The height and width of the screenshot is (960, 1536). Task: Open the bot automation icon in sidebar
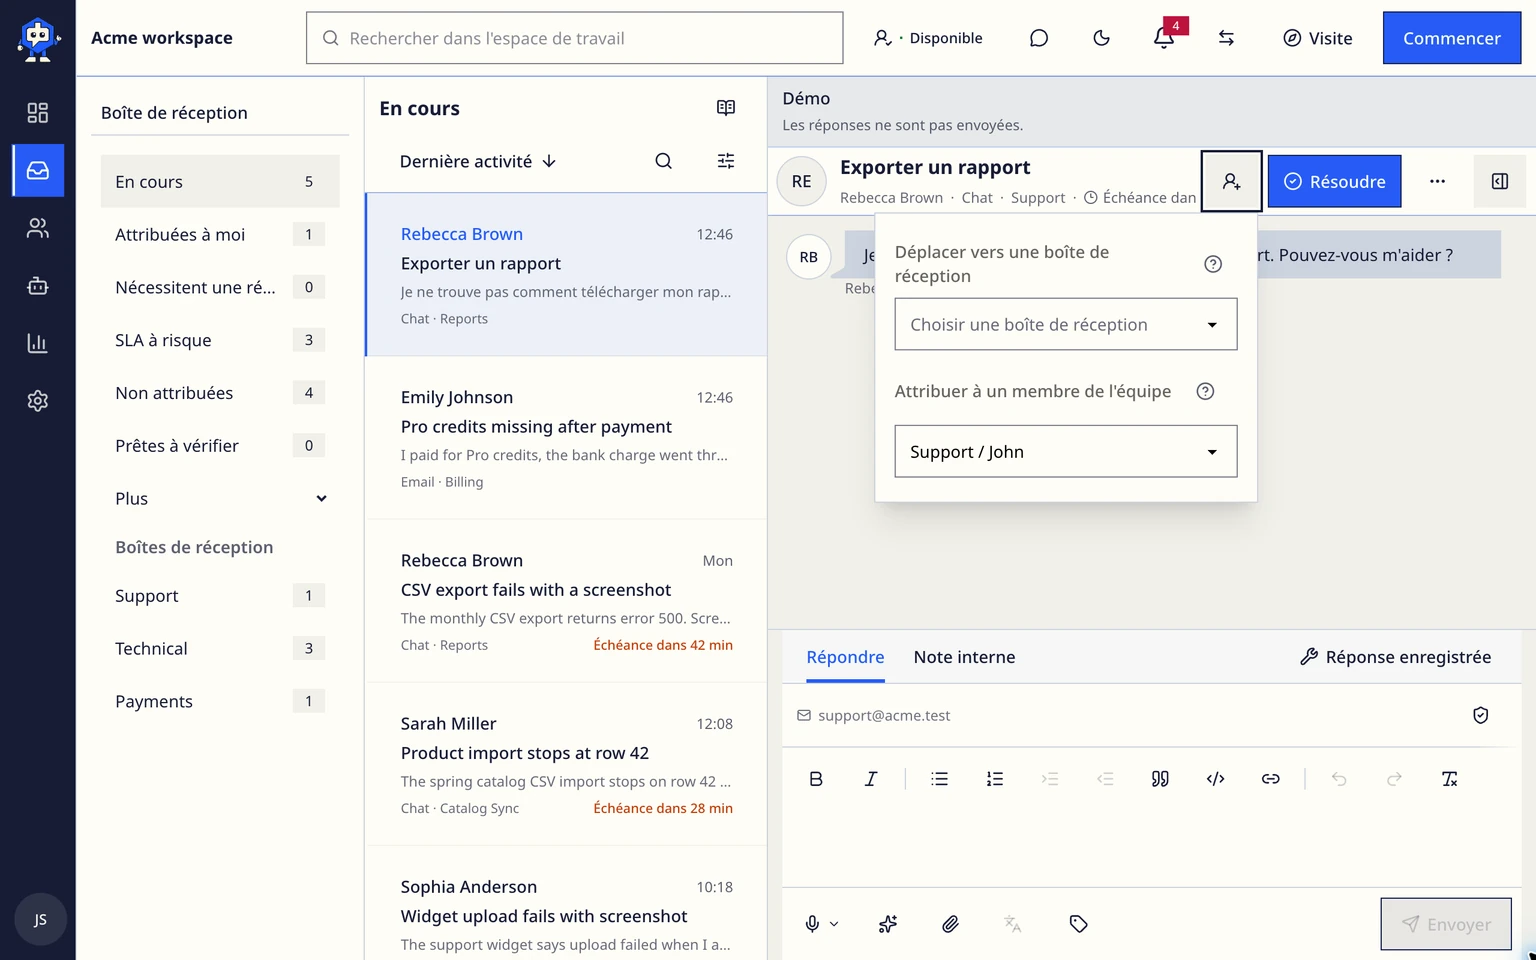point(37,286)
